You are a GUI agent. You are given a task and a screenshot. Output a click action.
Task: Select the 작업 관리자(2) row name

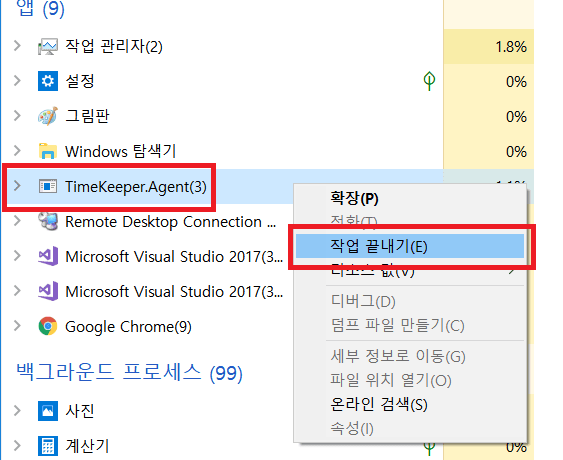click(x=114, y=47)
